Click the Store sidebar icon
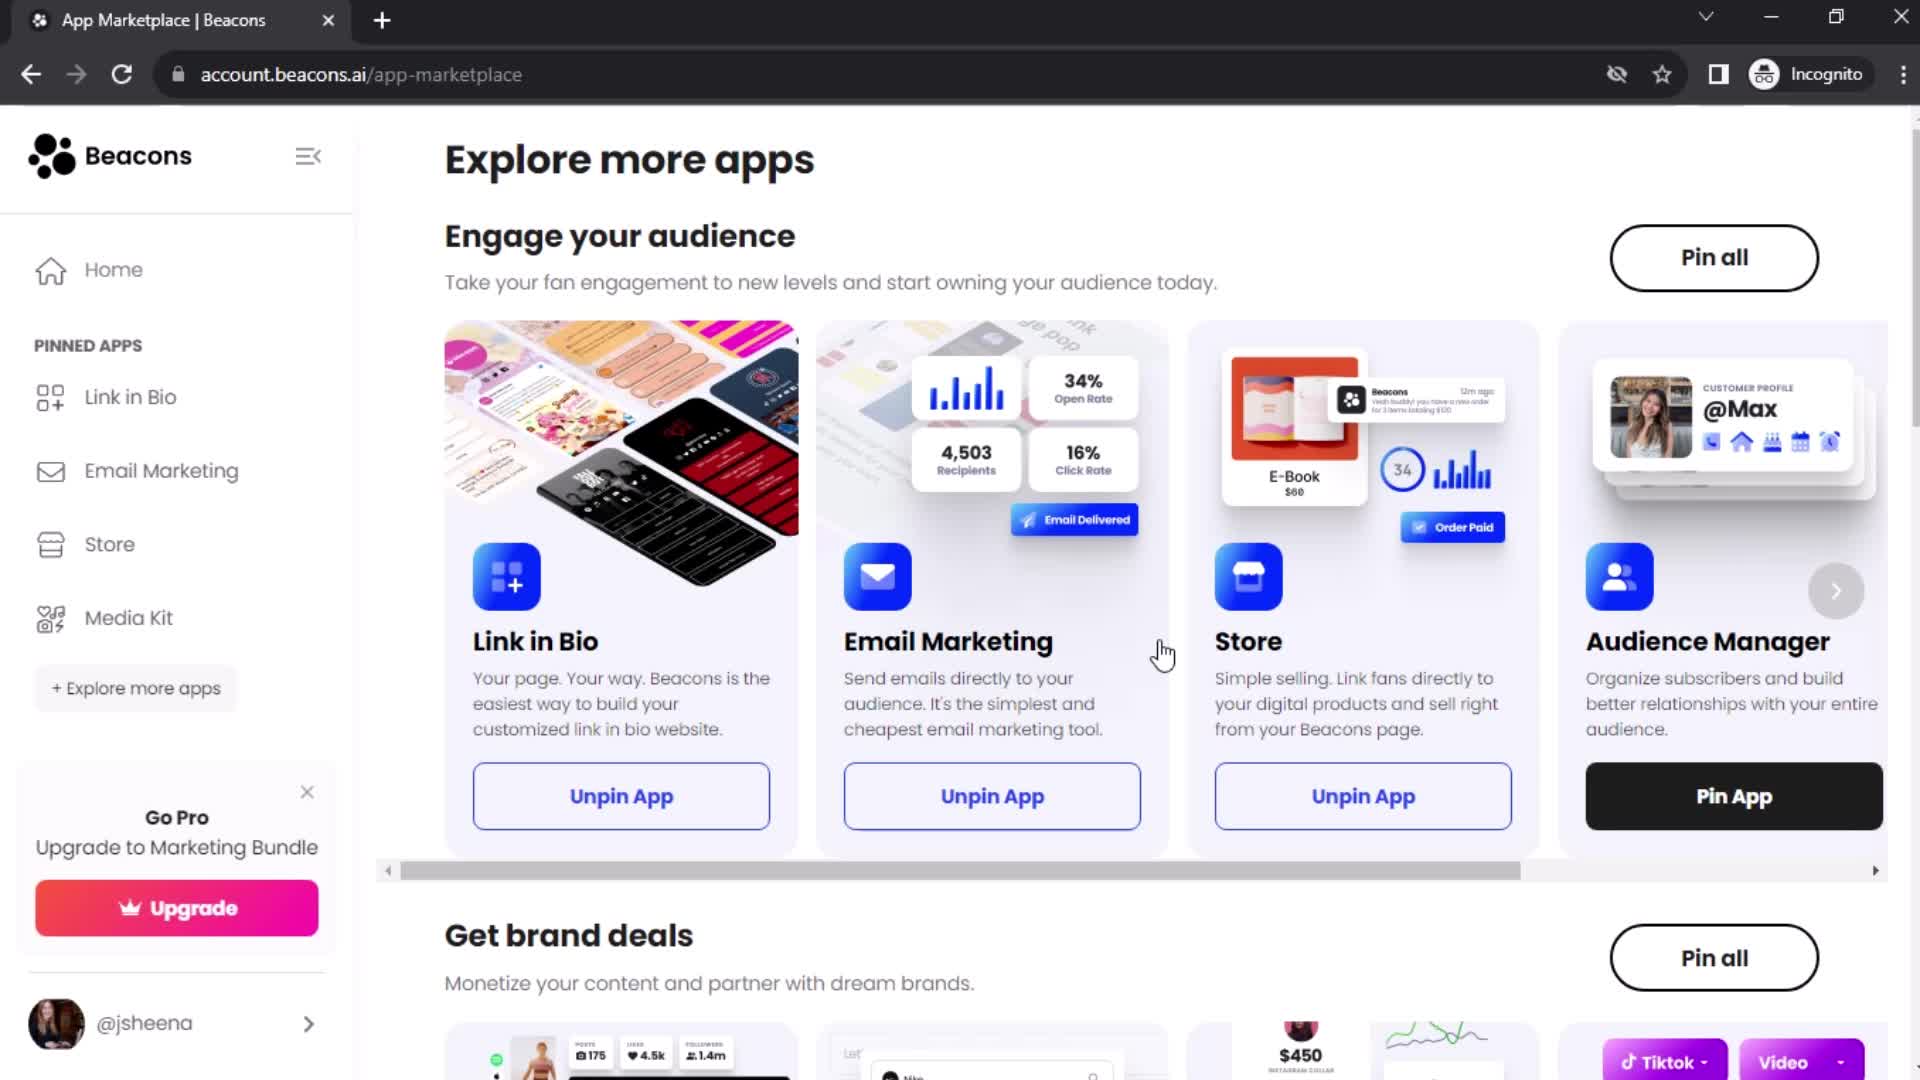Image resolution: width=1920 pixels, height=1080 pixels. click(x=50, y=543)
